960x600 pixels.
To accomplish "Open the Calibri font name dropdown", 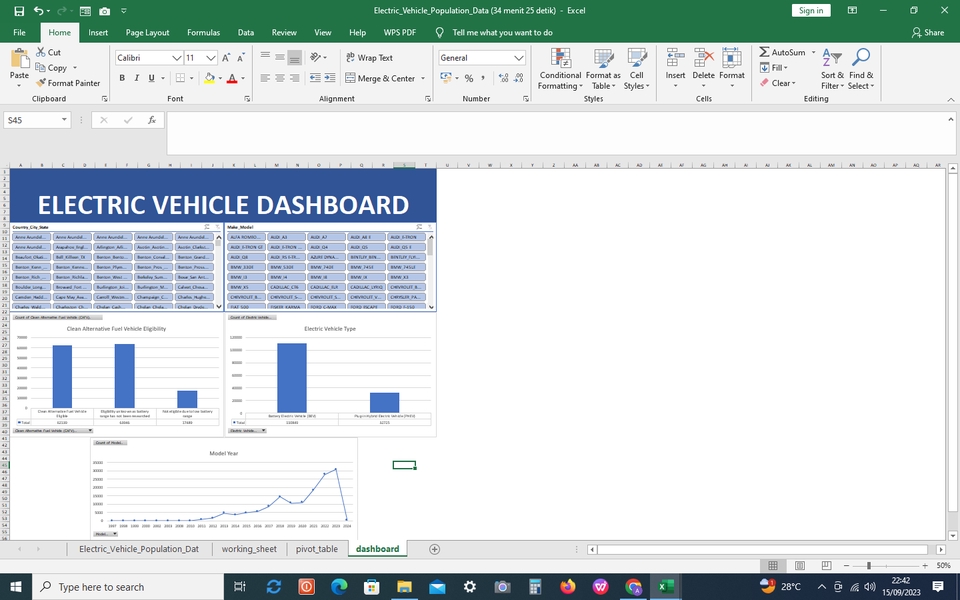I will coord(177,58).
